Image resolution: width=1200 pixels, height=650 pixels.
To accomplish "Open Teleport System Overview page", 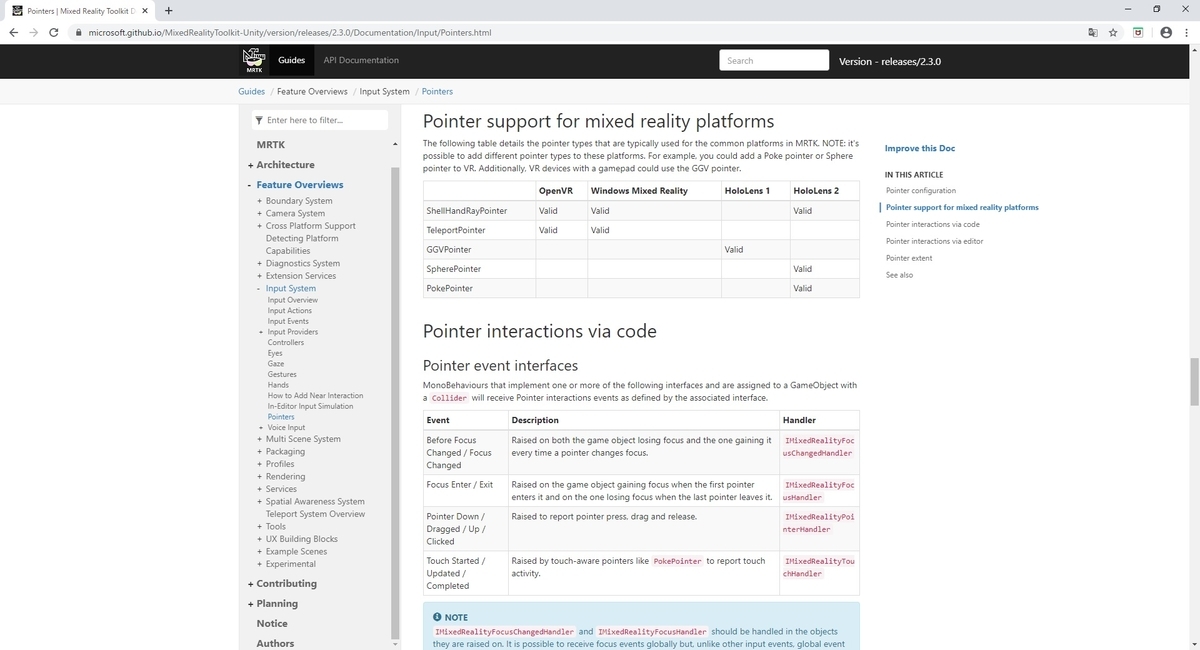I will click(x=315, y=514).
